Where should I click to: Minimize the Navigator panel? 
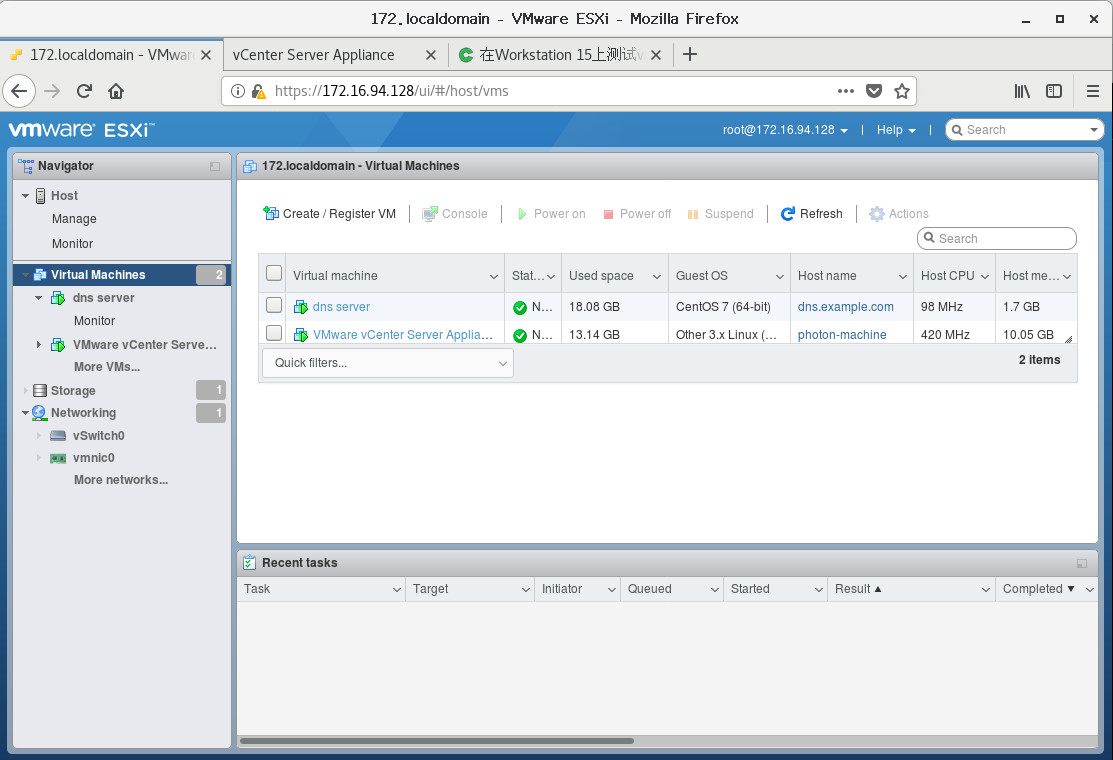pos(215,166)
